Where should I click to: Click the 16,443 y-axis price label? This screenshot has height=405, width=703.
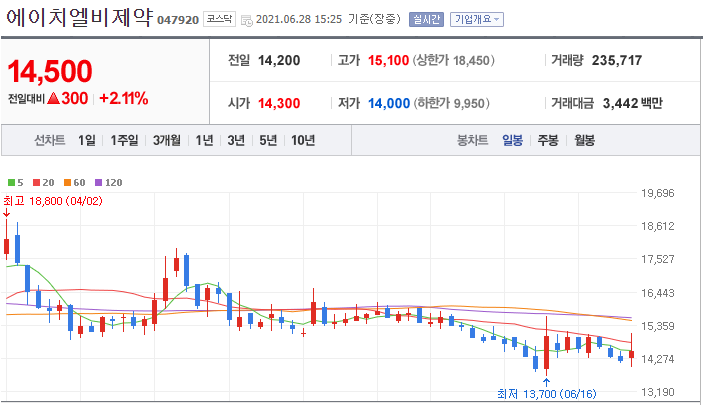tap(657, 293)
